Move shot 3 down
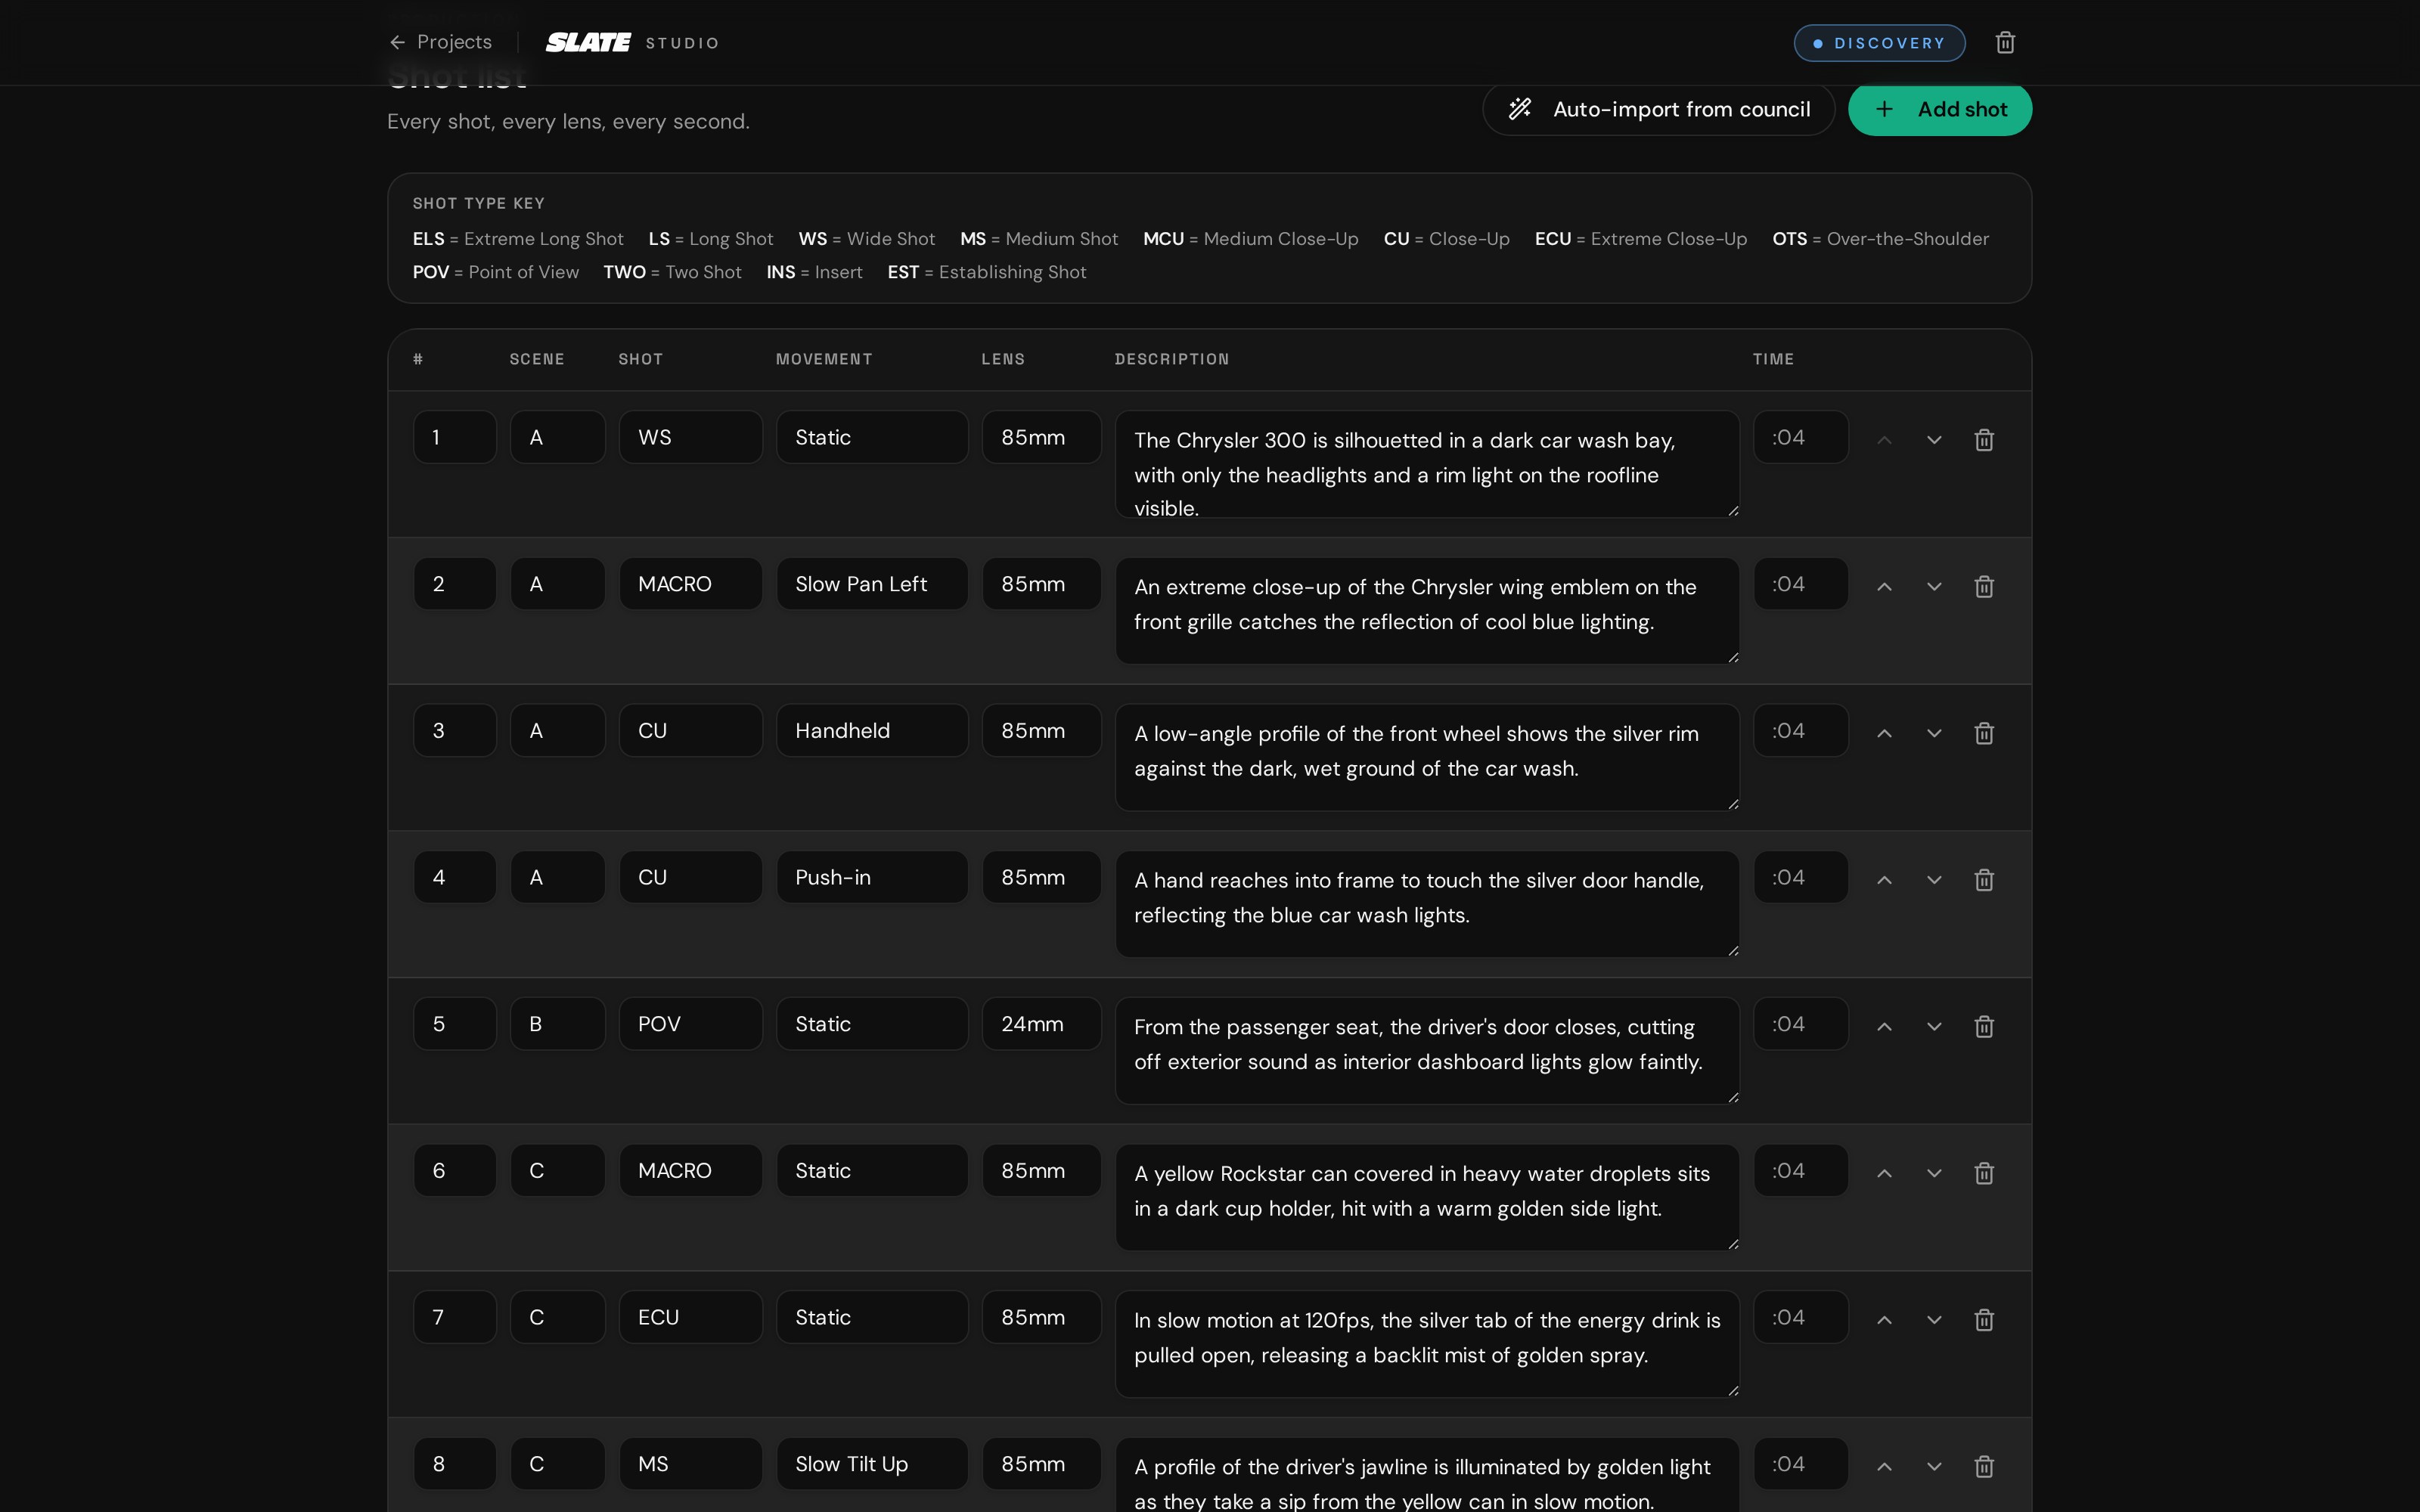This screenshot has width=2420, height=1512. click(1934, 733)
